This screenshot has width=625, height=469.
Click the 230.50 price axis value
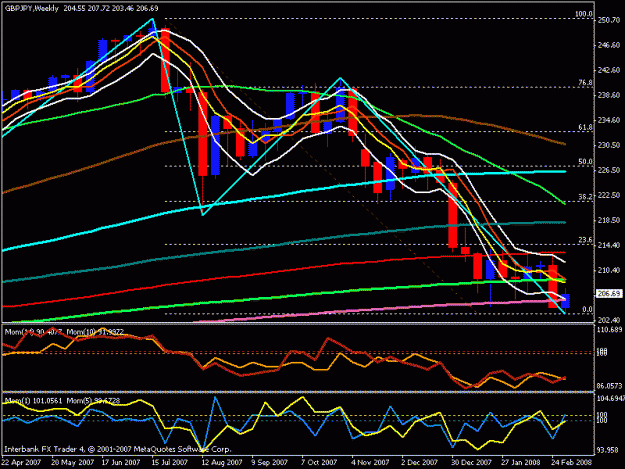(609, 145)
